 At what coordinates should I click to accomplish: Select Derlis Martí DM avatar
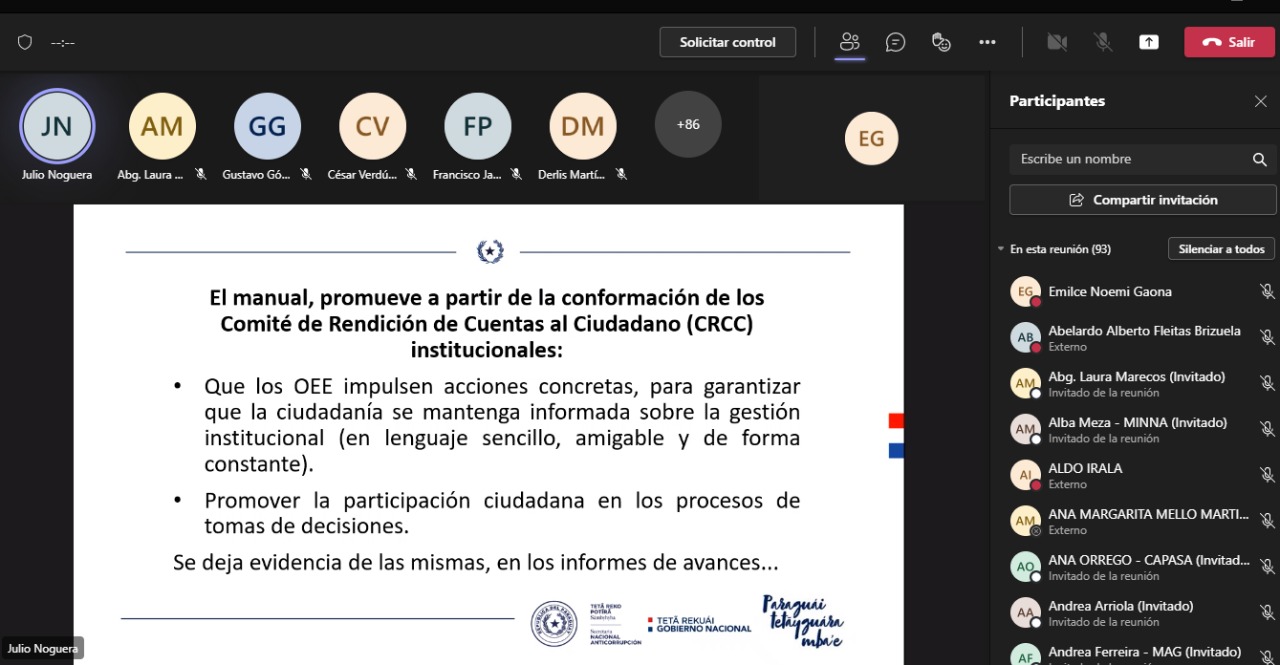582,126
